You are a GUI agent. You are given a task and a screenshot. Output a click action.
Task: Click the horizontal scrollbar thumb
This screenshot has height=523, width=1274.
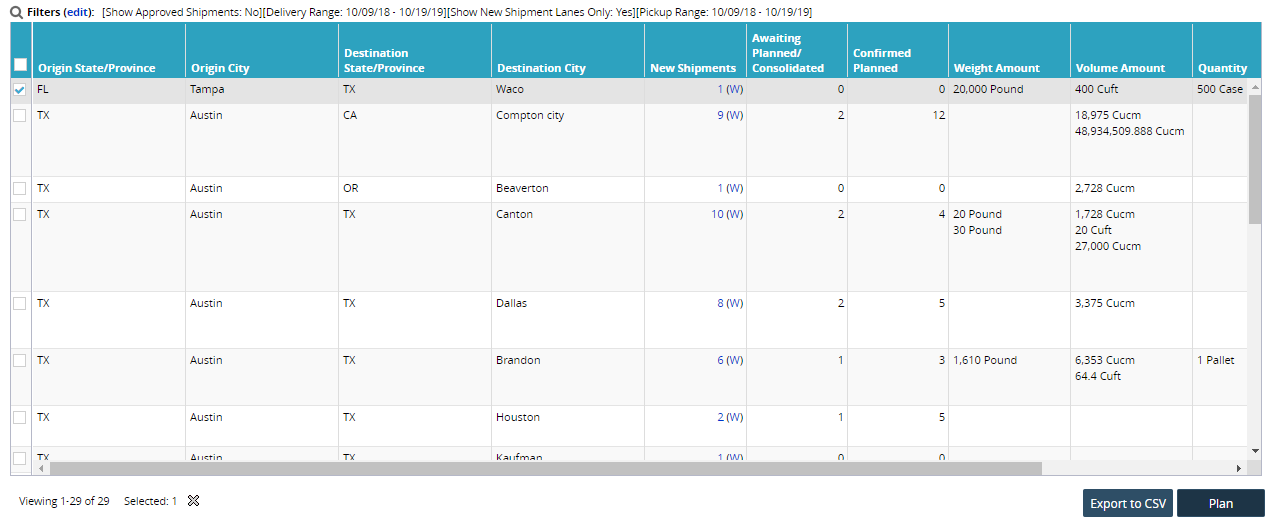pyautogui.click(x=545, y=468)
